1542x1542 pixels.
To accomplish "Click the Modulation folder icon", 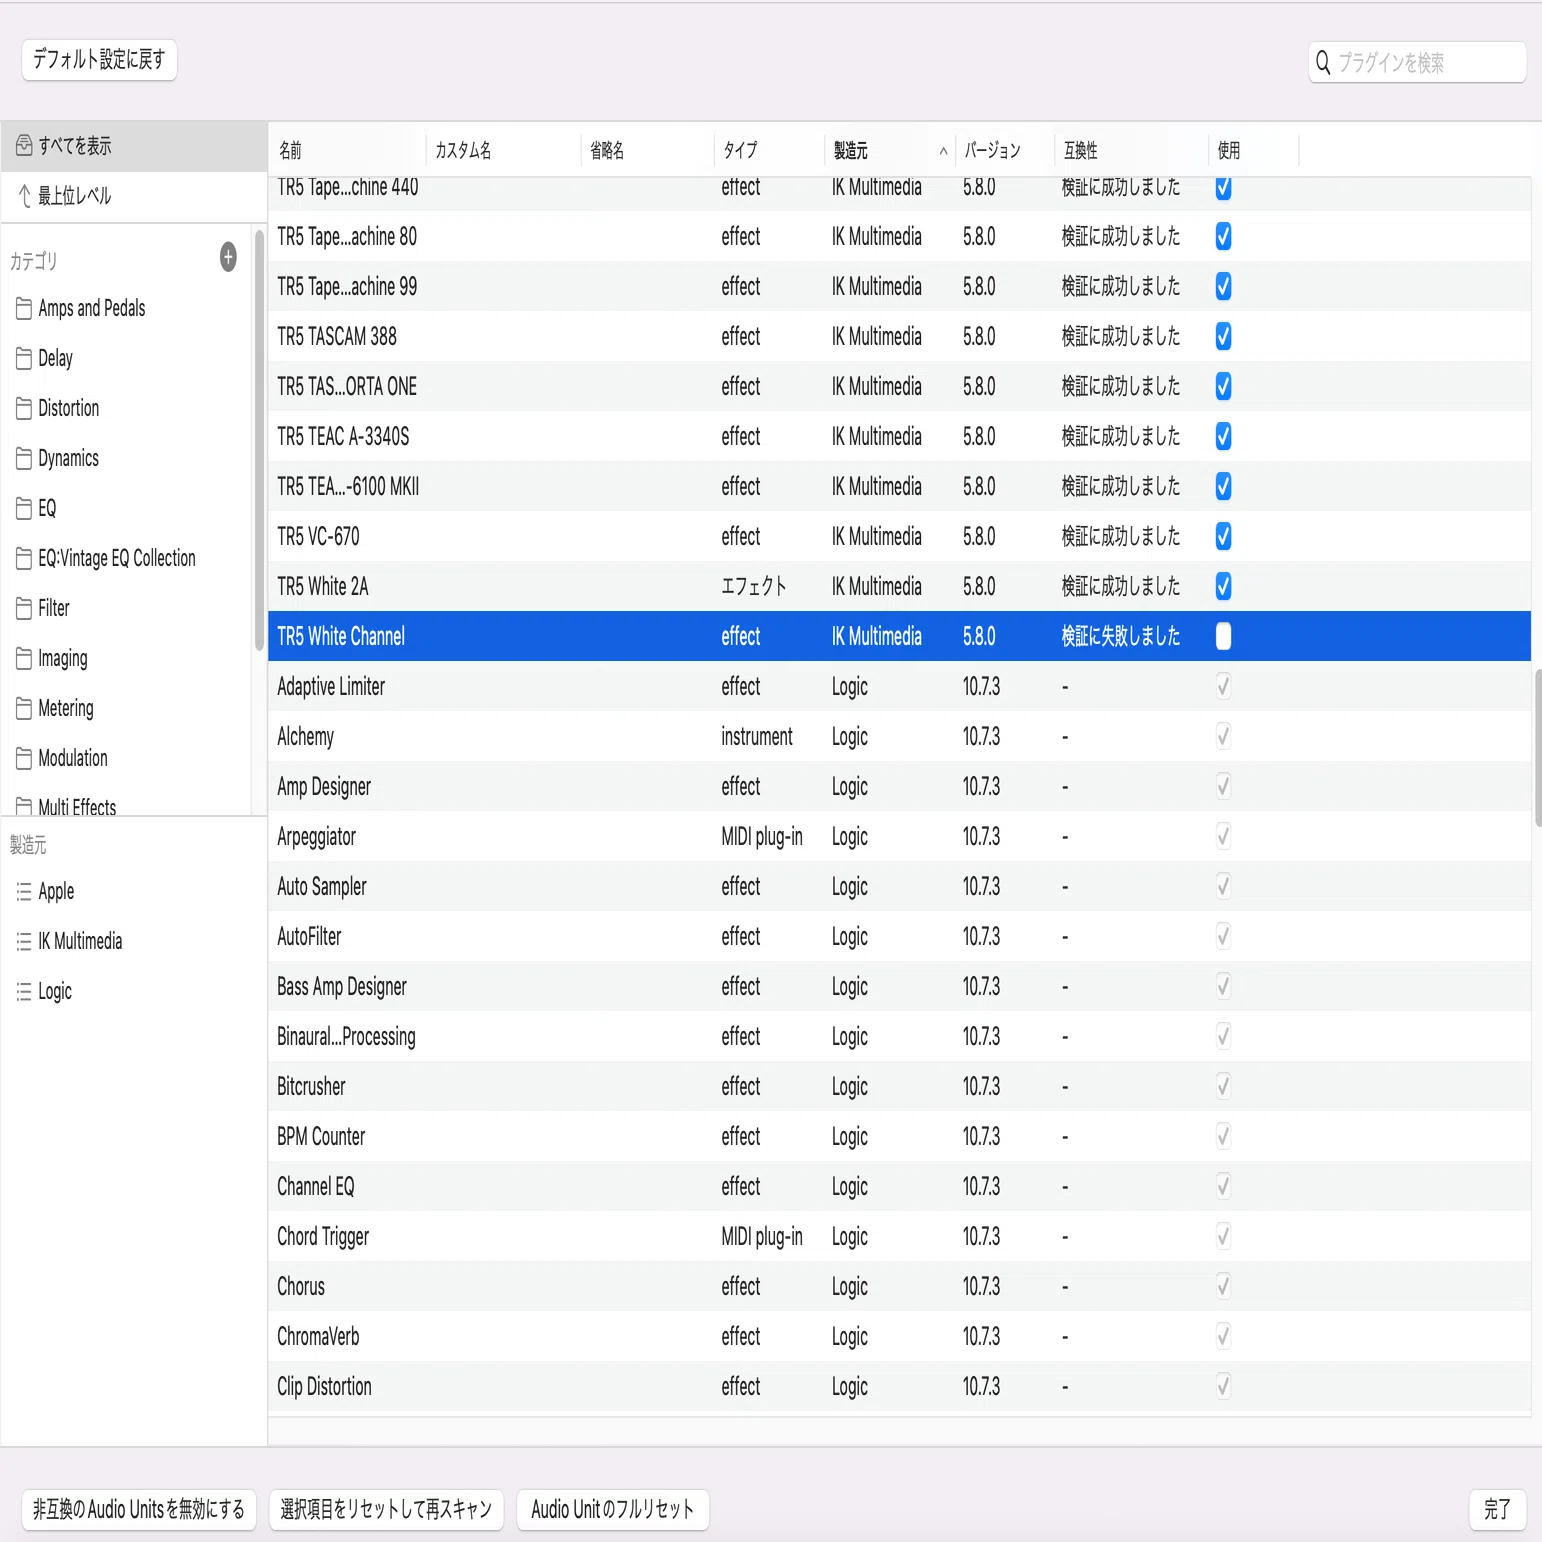I will (24, 759).
